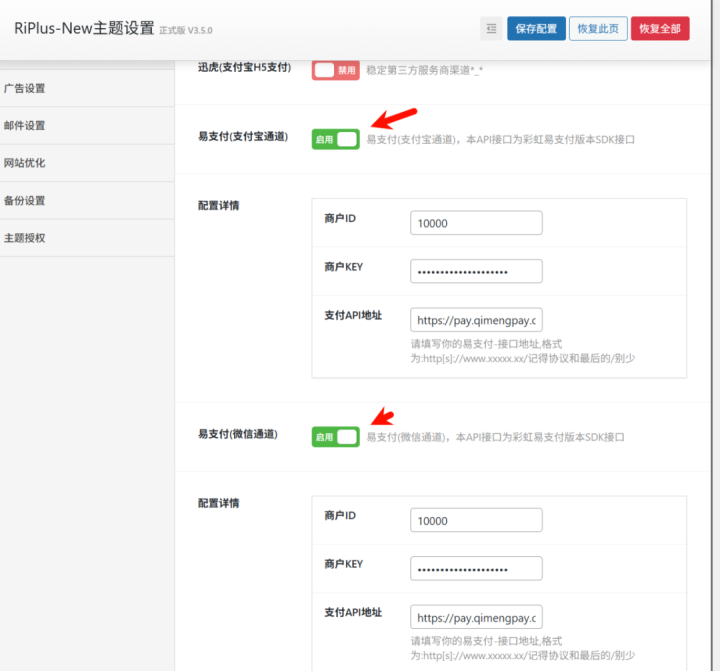Focus 商户ID field under 支付宝通道
This screenshot has height=671, width=720.
pos(476,223)
